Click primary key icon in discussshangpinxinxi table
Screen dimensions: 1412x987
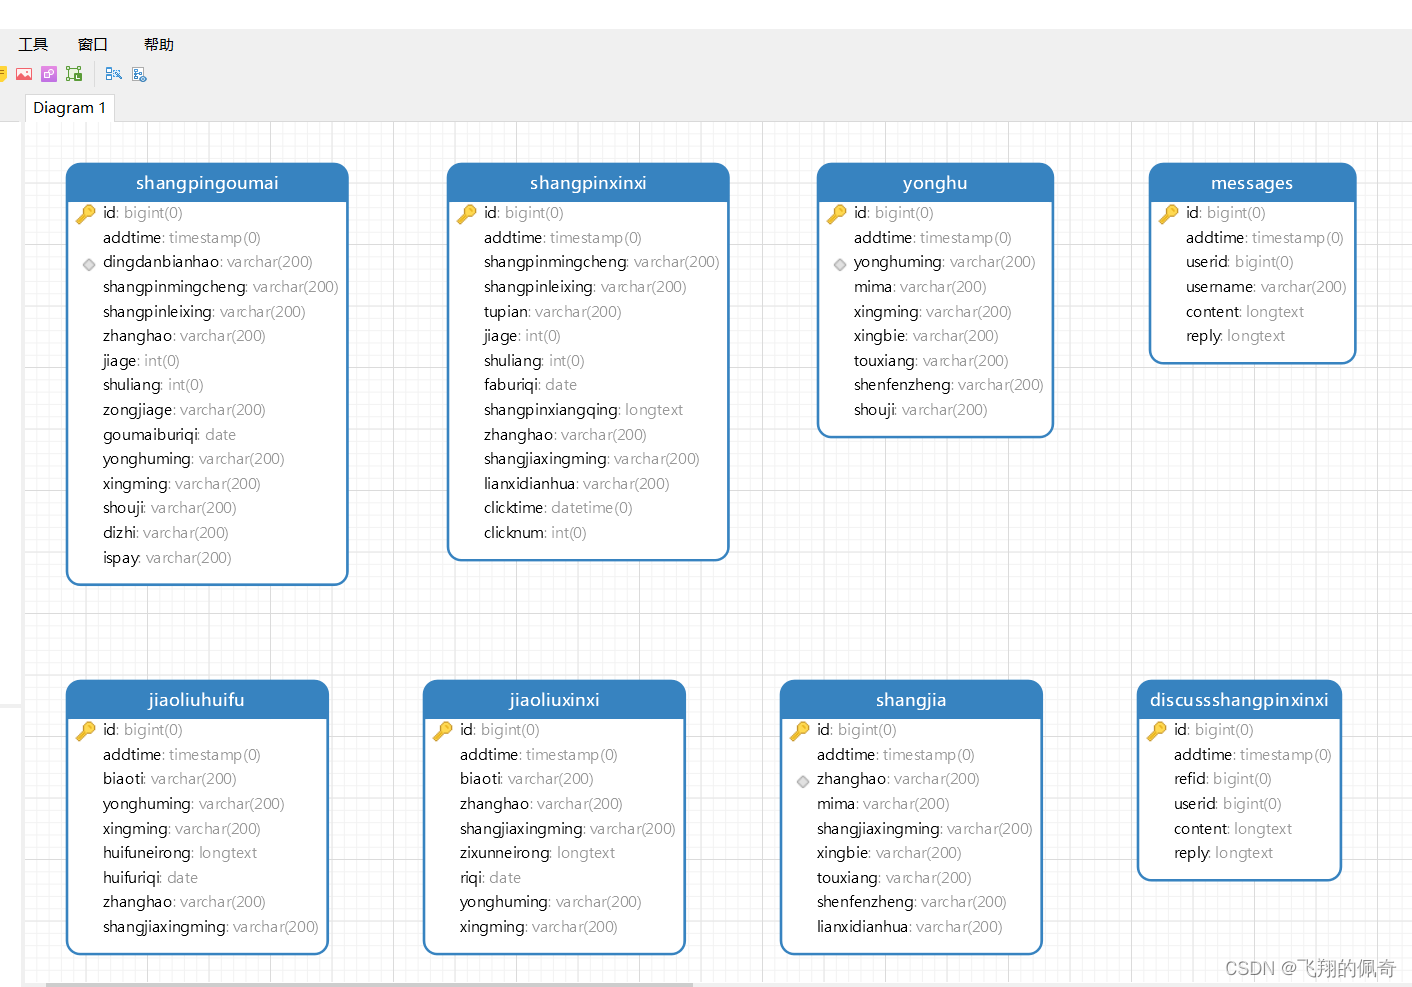coord(1157,730)
